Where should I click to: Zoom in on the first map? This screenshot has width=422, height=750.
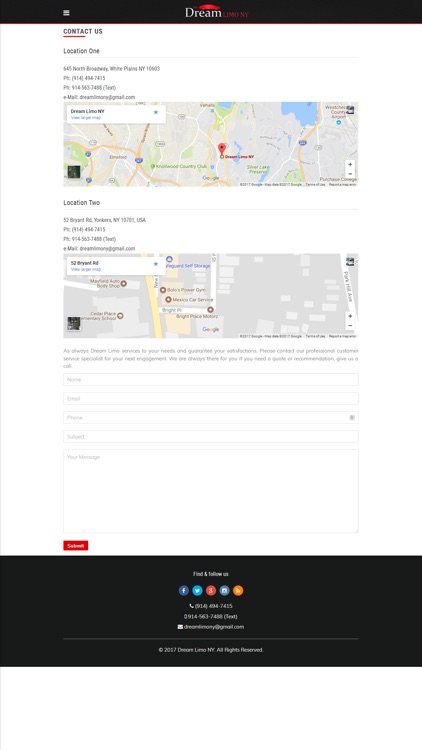[x=350, y=165]
